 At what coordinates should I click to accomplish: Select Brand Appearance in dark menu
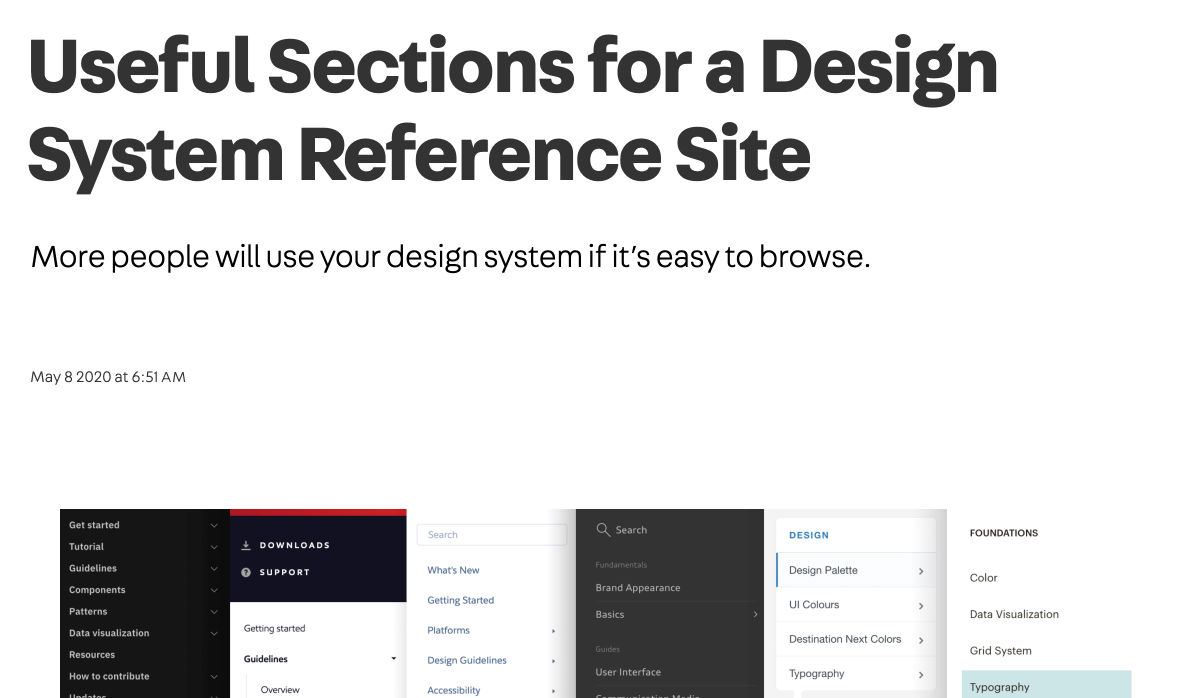click(638, 588)
